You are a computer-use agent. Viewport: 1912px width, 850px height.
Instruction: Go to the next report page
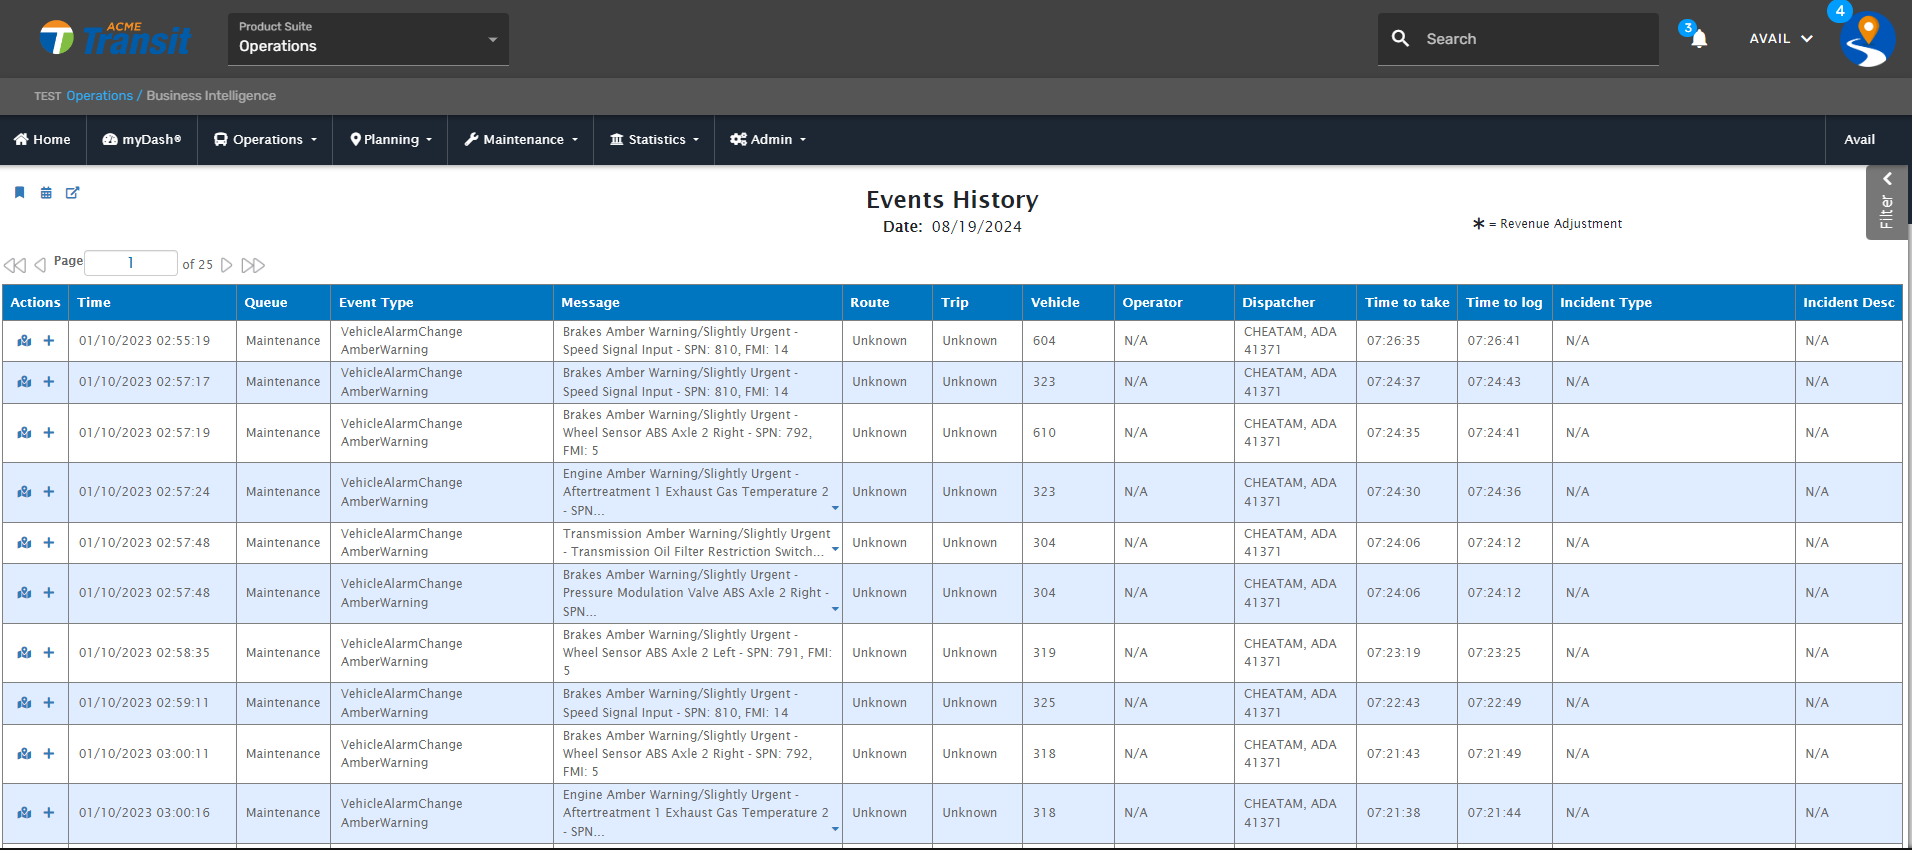[x=227, y=265]
